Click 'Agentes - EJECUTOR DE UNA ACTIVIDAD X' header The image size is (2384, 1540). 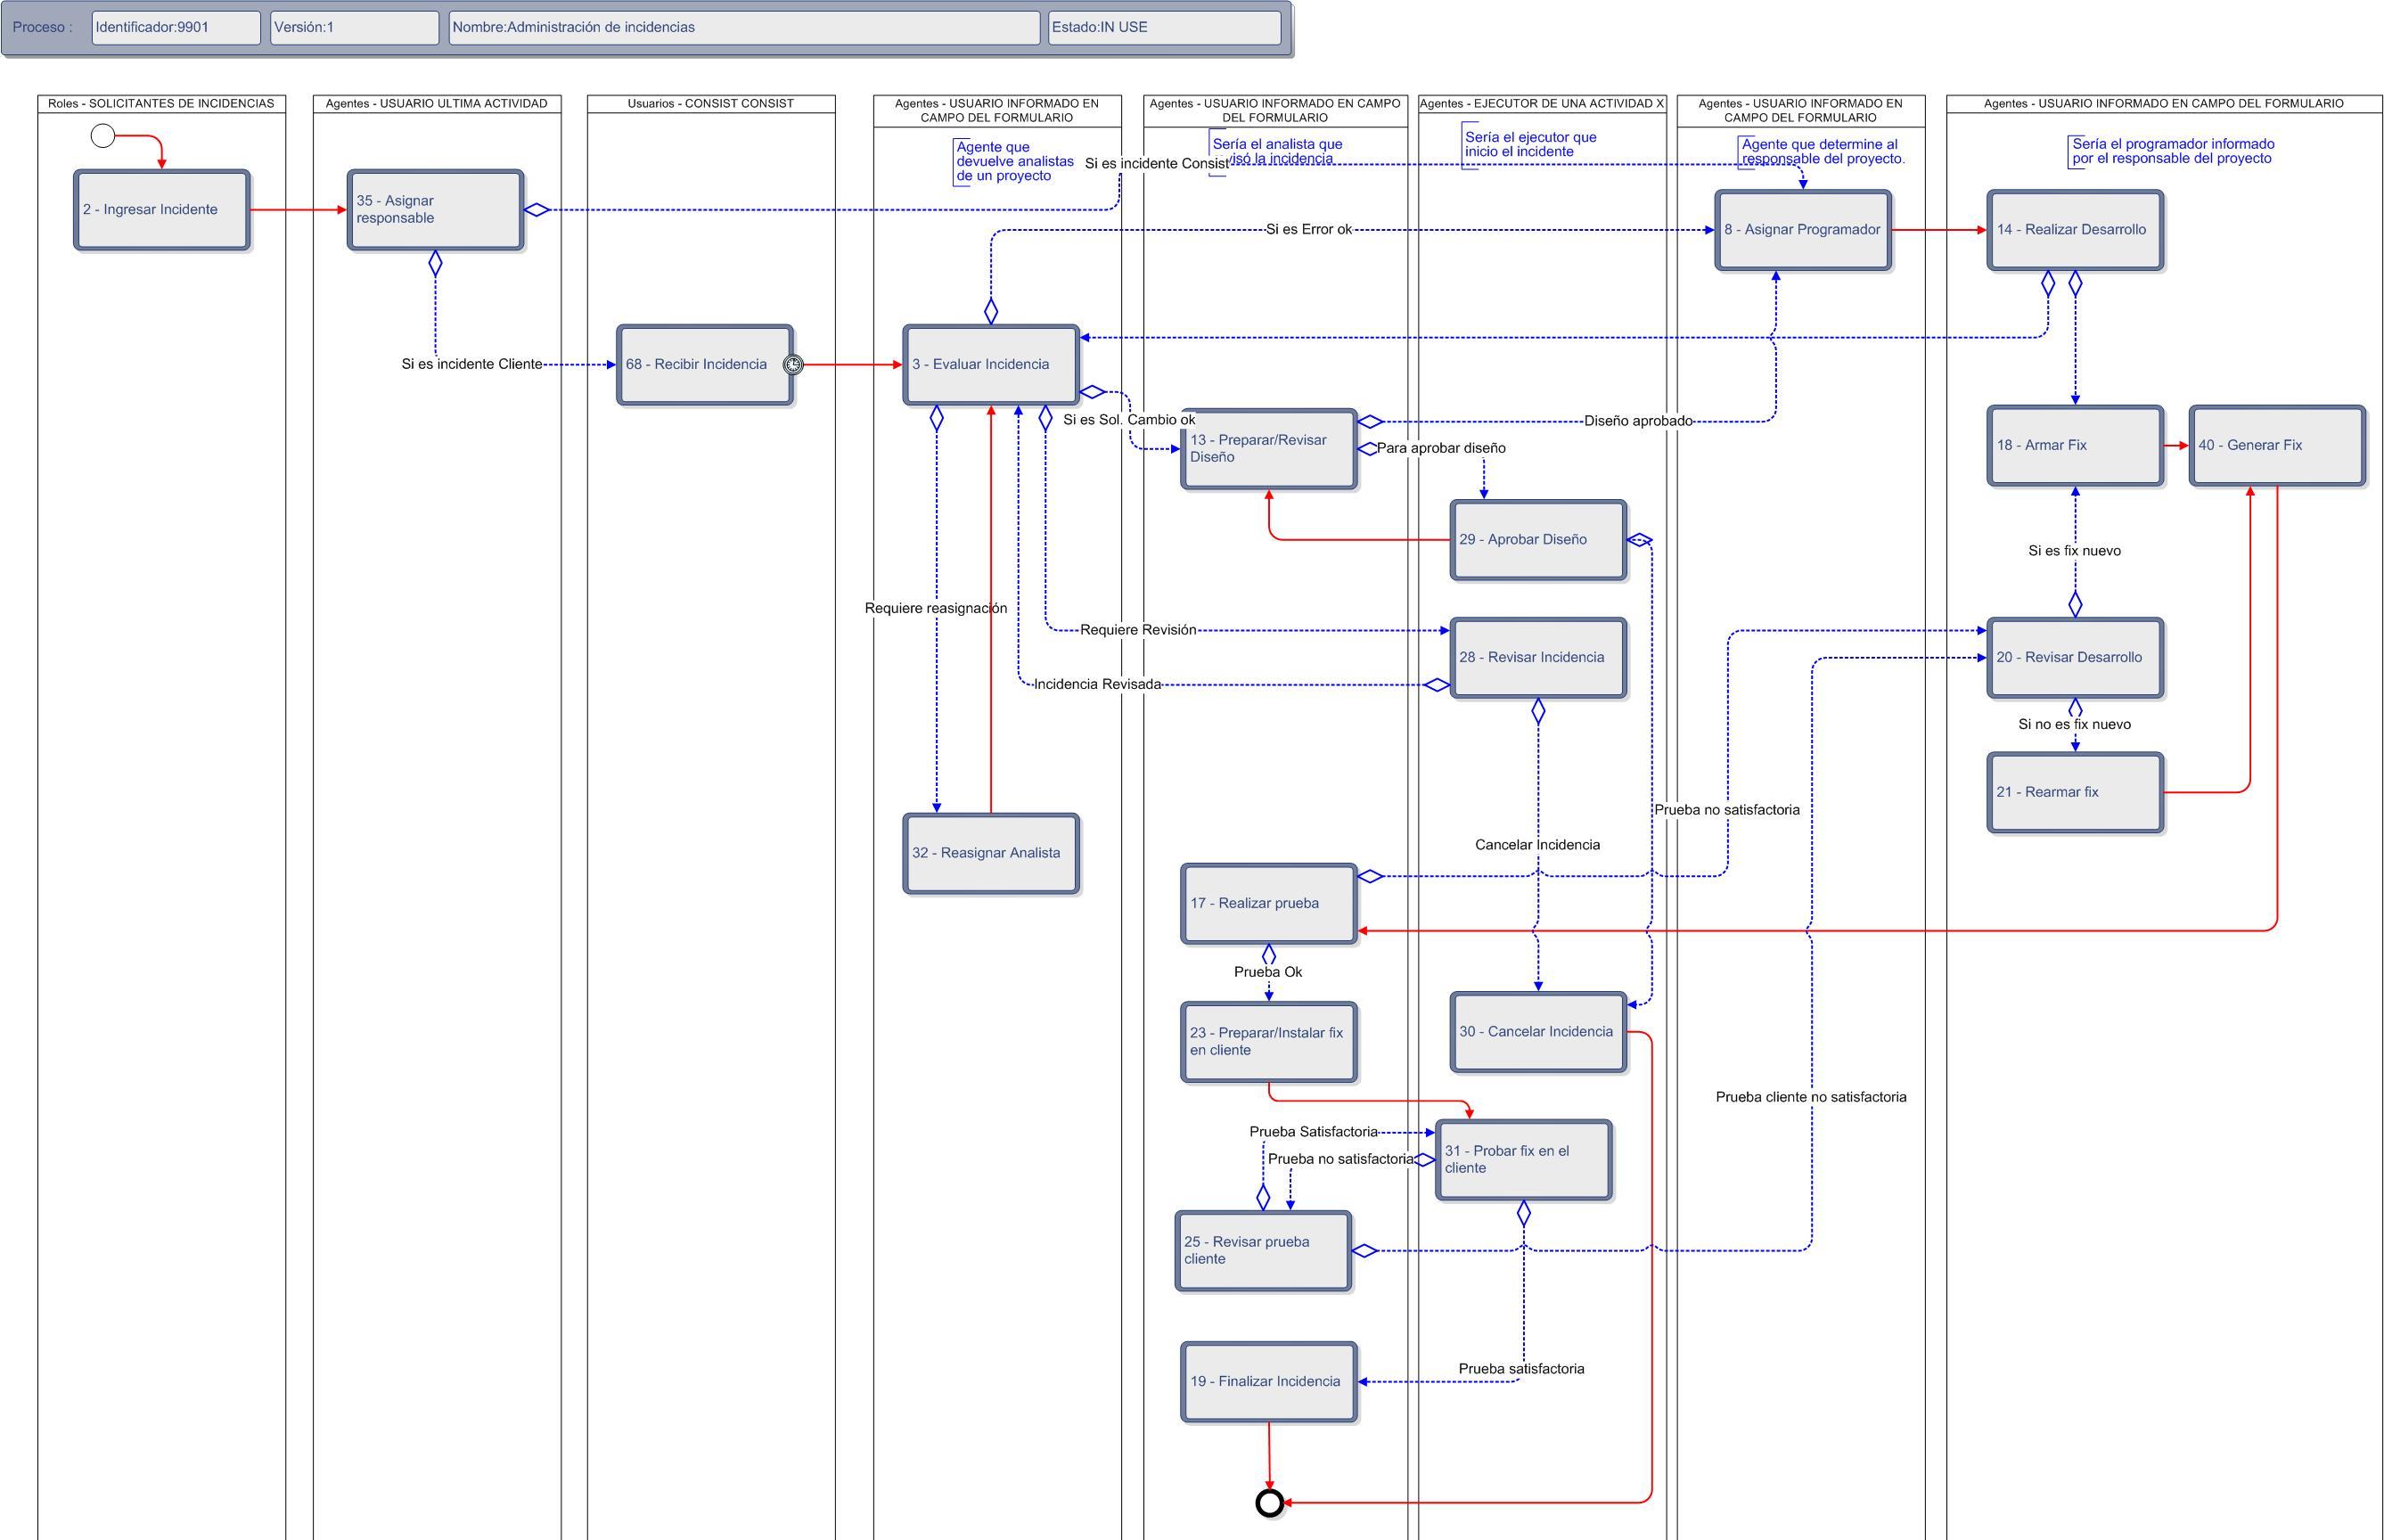pyautogui.click(x=1542, y=104)
